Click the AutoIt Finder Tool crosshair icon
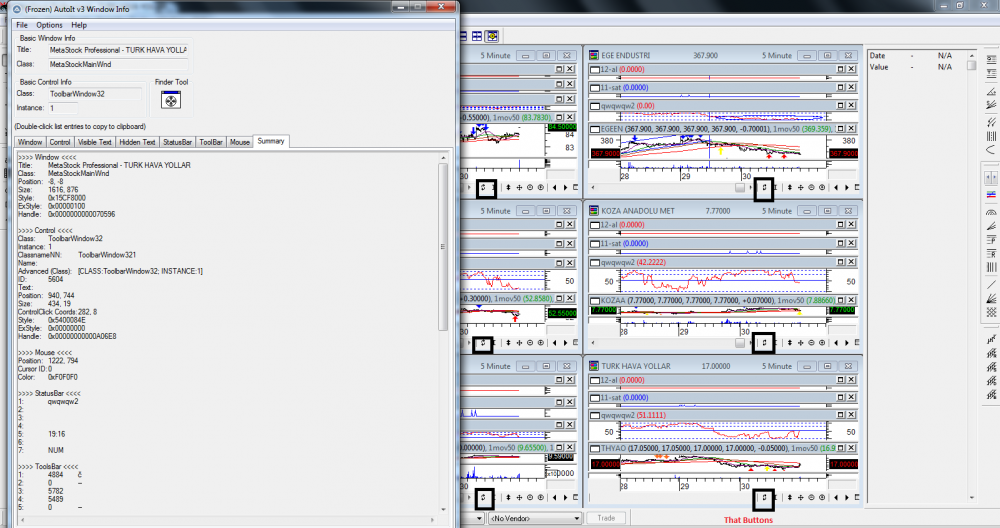The height and width of the screenshot is (528, 1000). tap(170, 100)
